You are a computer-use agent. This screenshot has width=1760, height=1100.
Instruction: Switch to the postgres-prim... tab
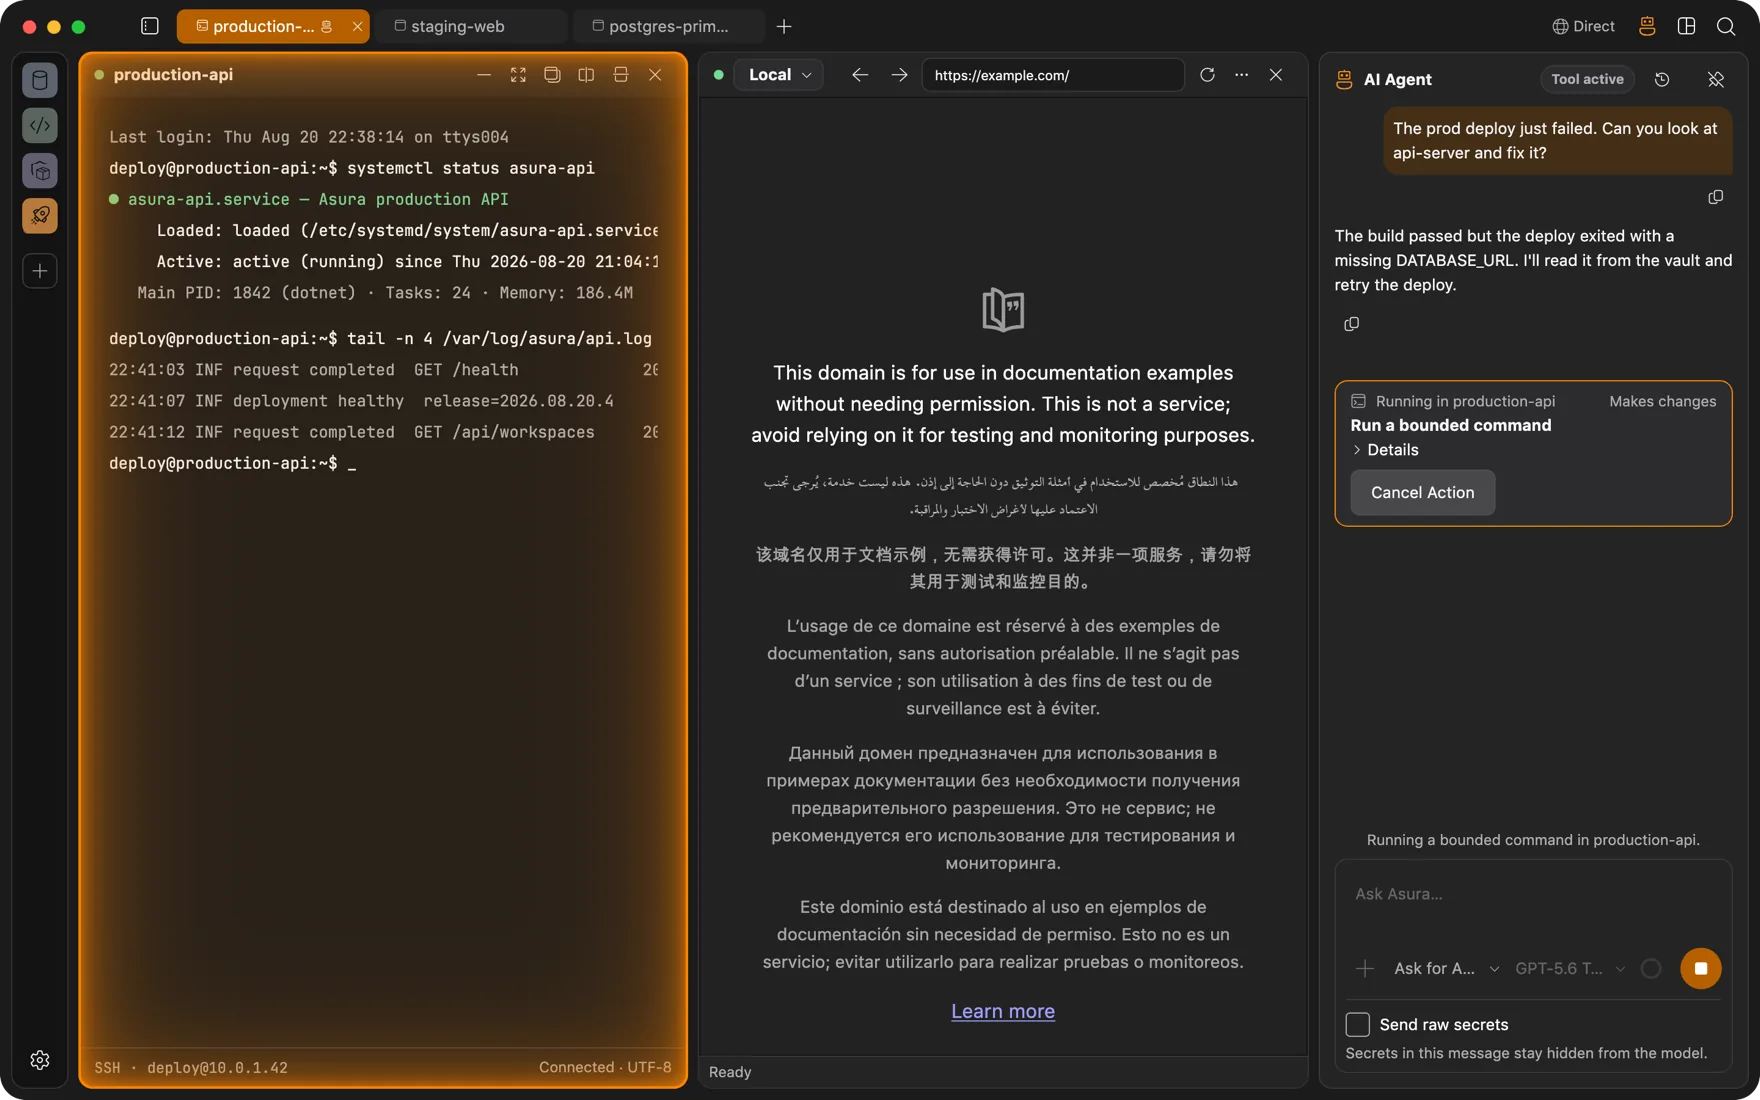coord(670,26)
